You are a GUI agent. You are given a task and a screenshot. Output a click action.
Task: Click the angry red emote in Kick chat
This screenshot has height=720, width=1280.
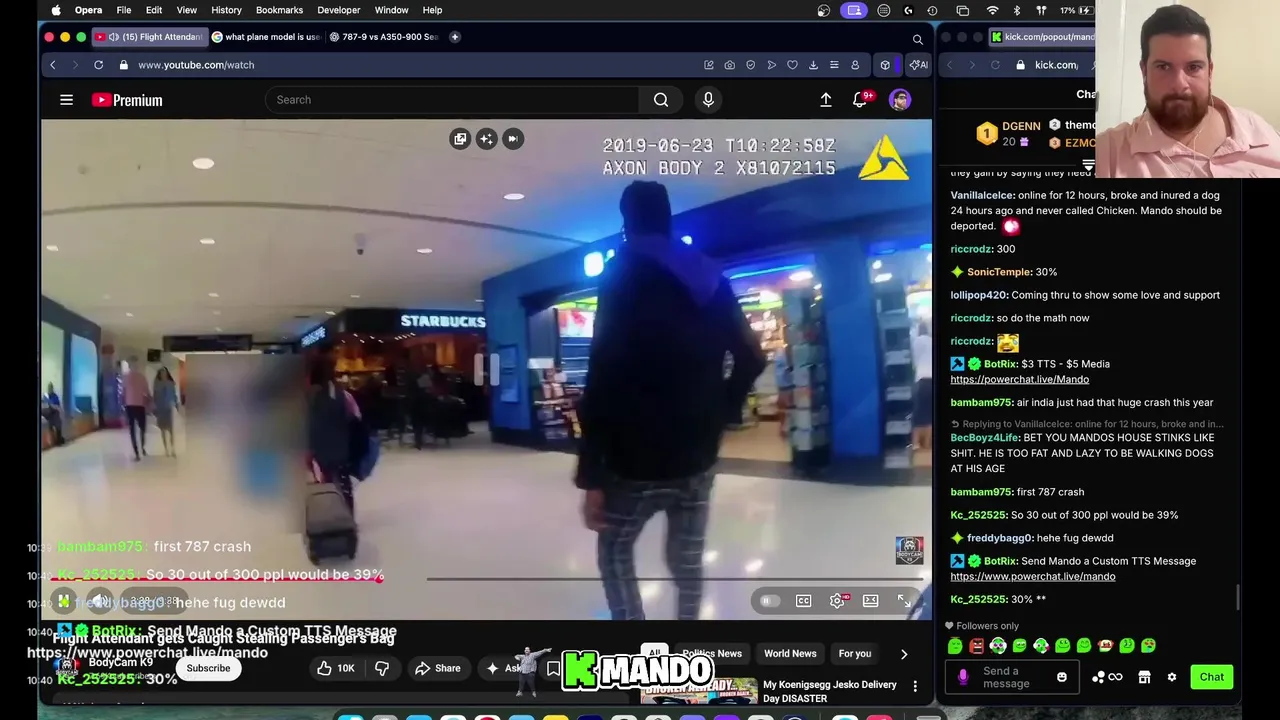click(977, 646)
